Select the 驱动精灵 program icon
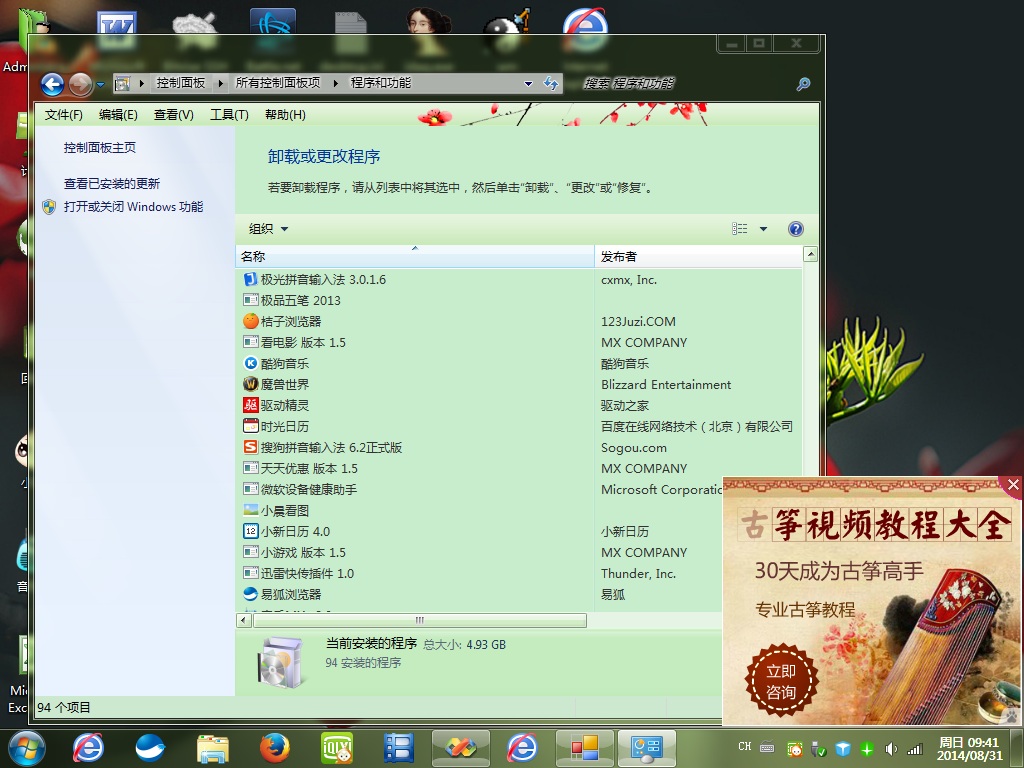1024x768 pixels. click(x=251, y=405)
